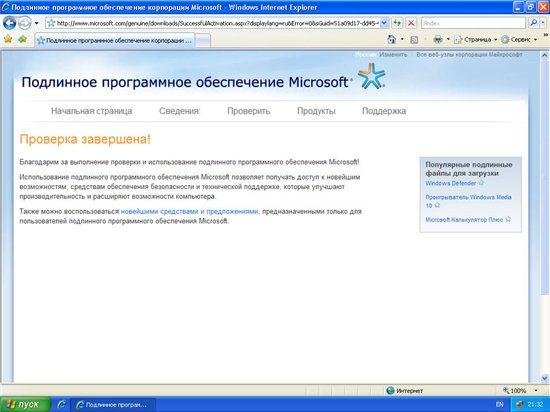Image resolution: width=550 pixels, height=412 pixels.
Task: Click 'Популярные подлинные файлы для загрузки' heading
Action: pos(469,169)
